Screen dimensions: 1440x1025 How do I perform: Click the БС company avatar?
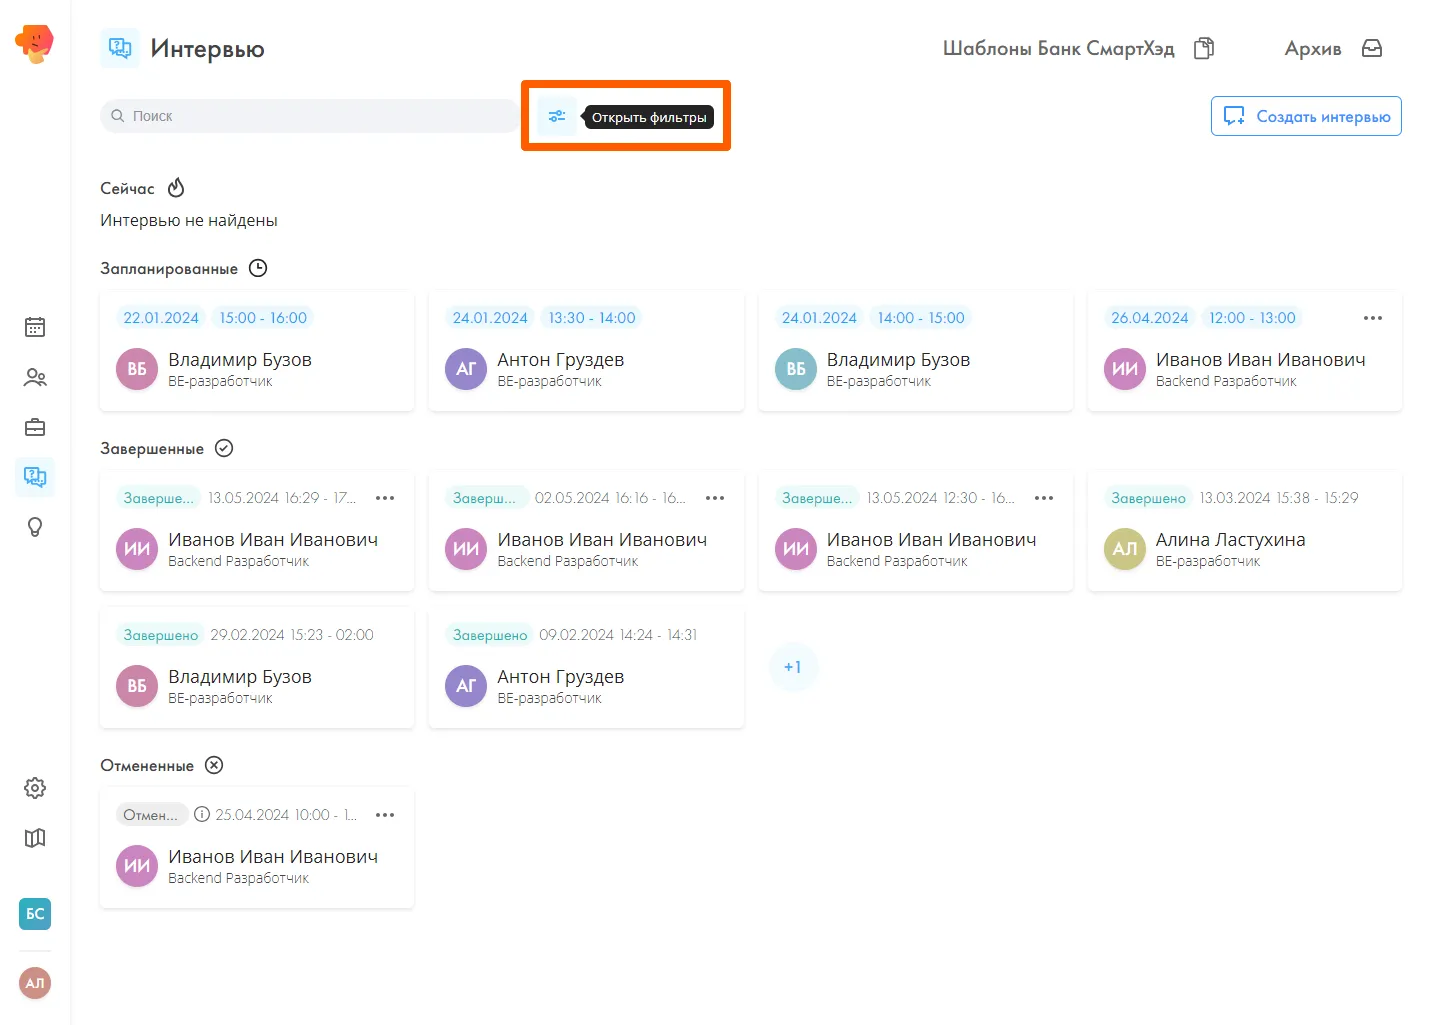35,914
